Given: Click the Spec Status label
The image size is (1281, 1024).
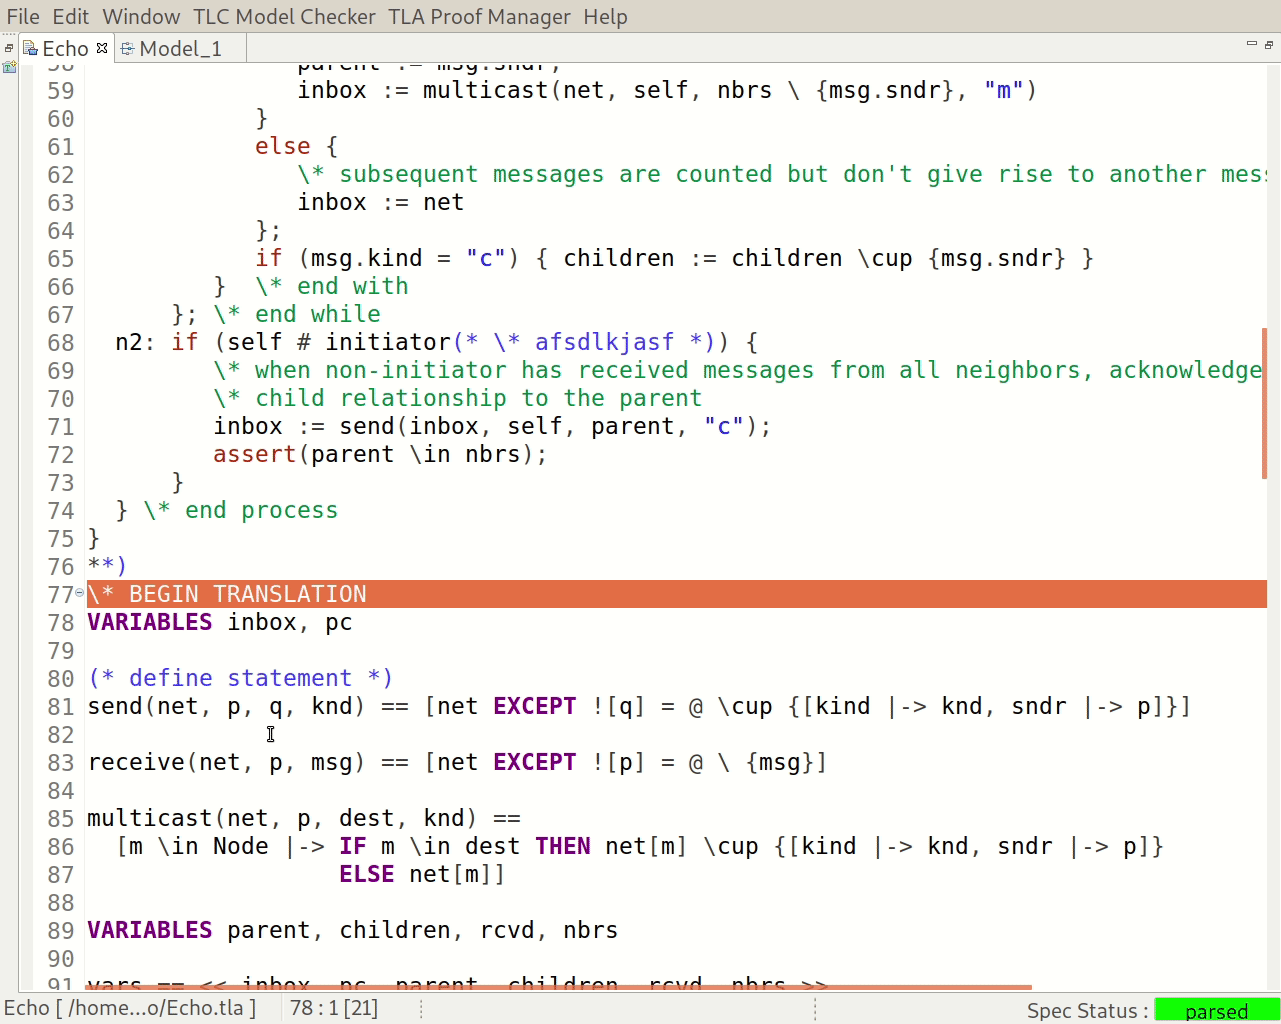Looking at the screenshot, I should [x=1087, y=1011].
